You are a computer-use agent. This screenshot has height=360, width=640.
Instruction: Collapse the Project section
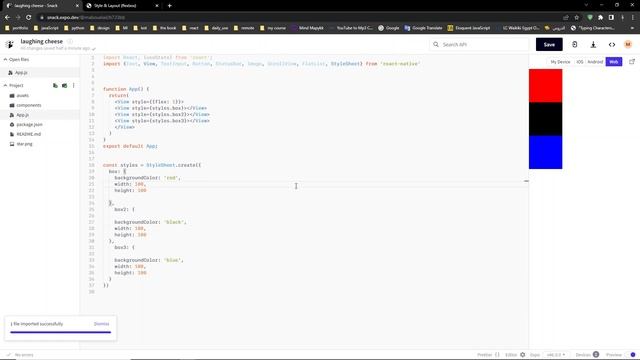(13, 85)
